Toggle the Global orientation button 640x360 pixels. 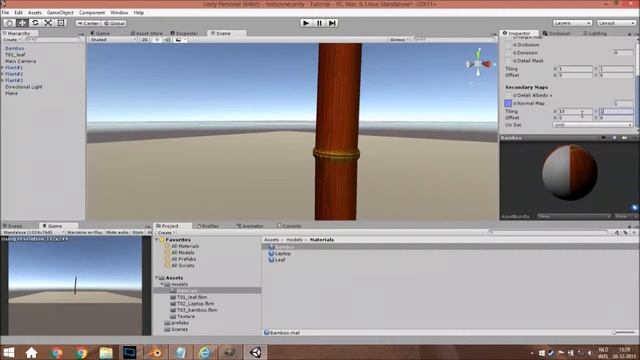coord(114,23)
